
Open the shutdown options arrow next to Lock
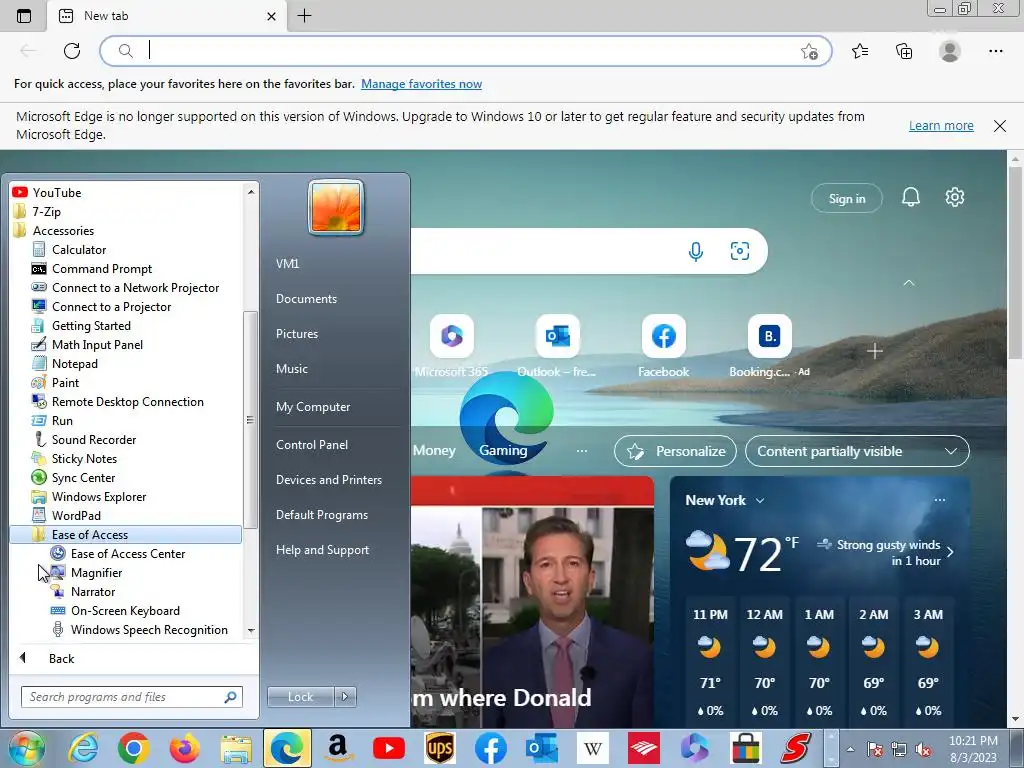(x=345, y=696)
